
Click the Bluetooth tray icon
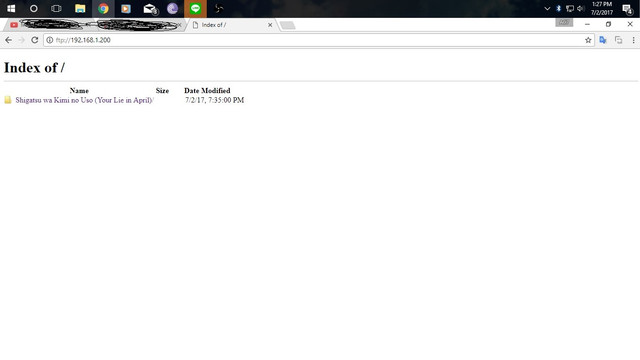pyautogui.click(x=558, y=9)
